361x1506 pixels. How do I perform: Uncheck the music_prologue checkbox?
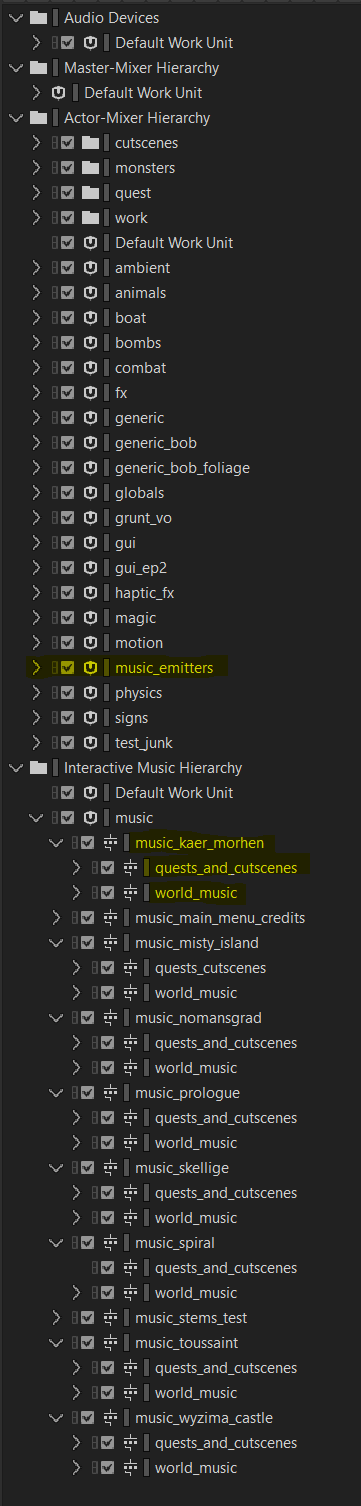[x=87, y=1093]
